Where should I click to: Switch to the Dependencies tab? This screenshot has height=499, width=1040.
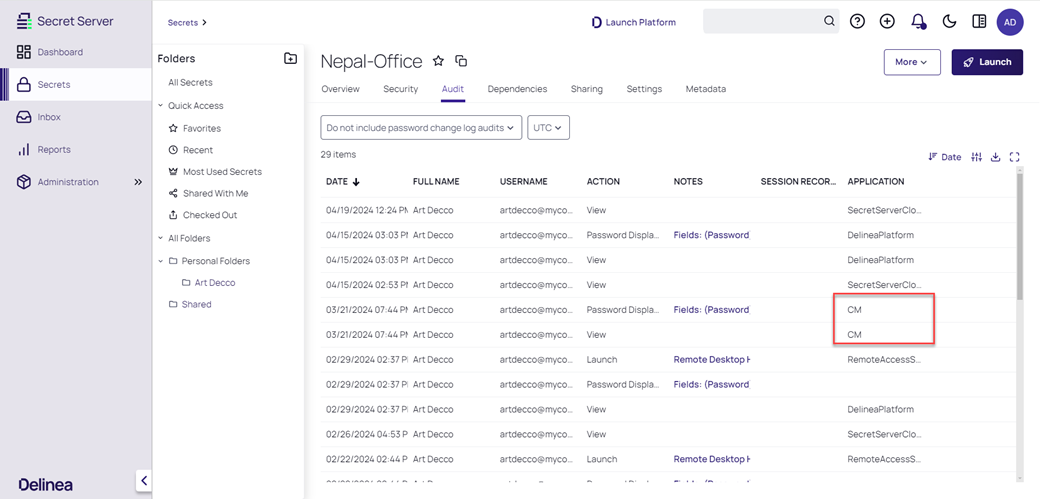pyautogui.click(x=517, y=89)
